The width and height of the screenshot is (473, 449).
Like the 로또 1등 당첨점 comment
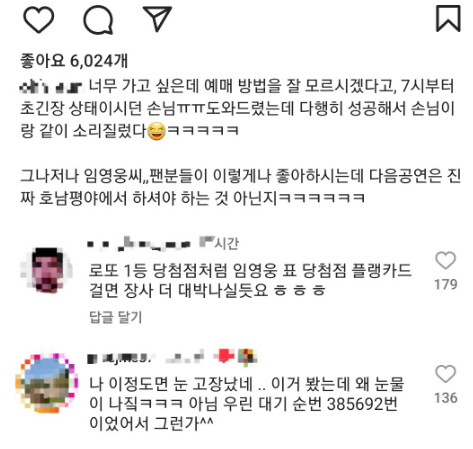[x=445, y=260]
